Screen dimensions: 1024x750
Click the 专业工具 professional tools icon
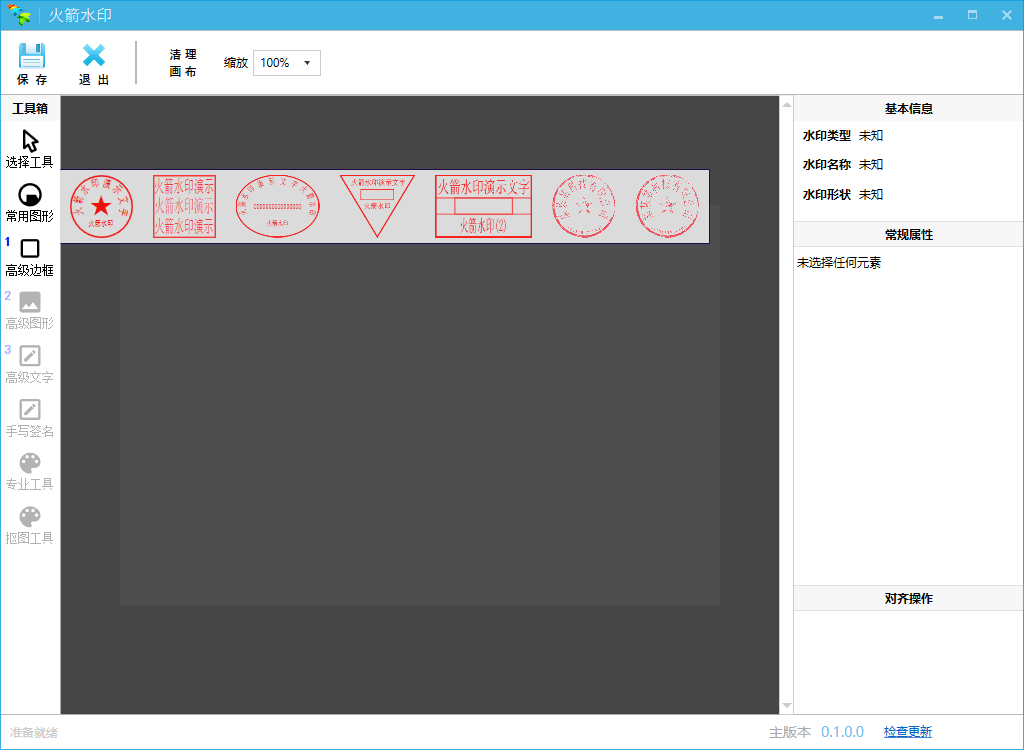(30, 465)
